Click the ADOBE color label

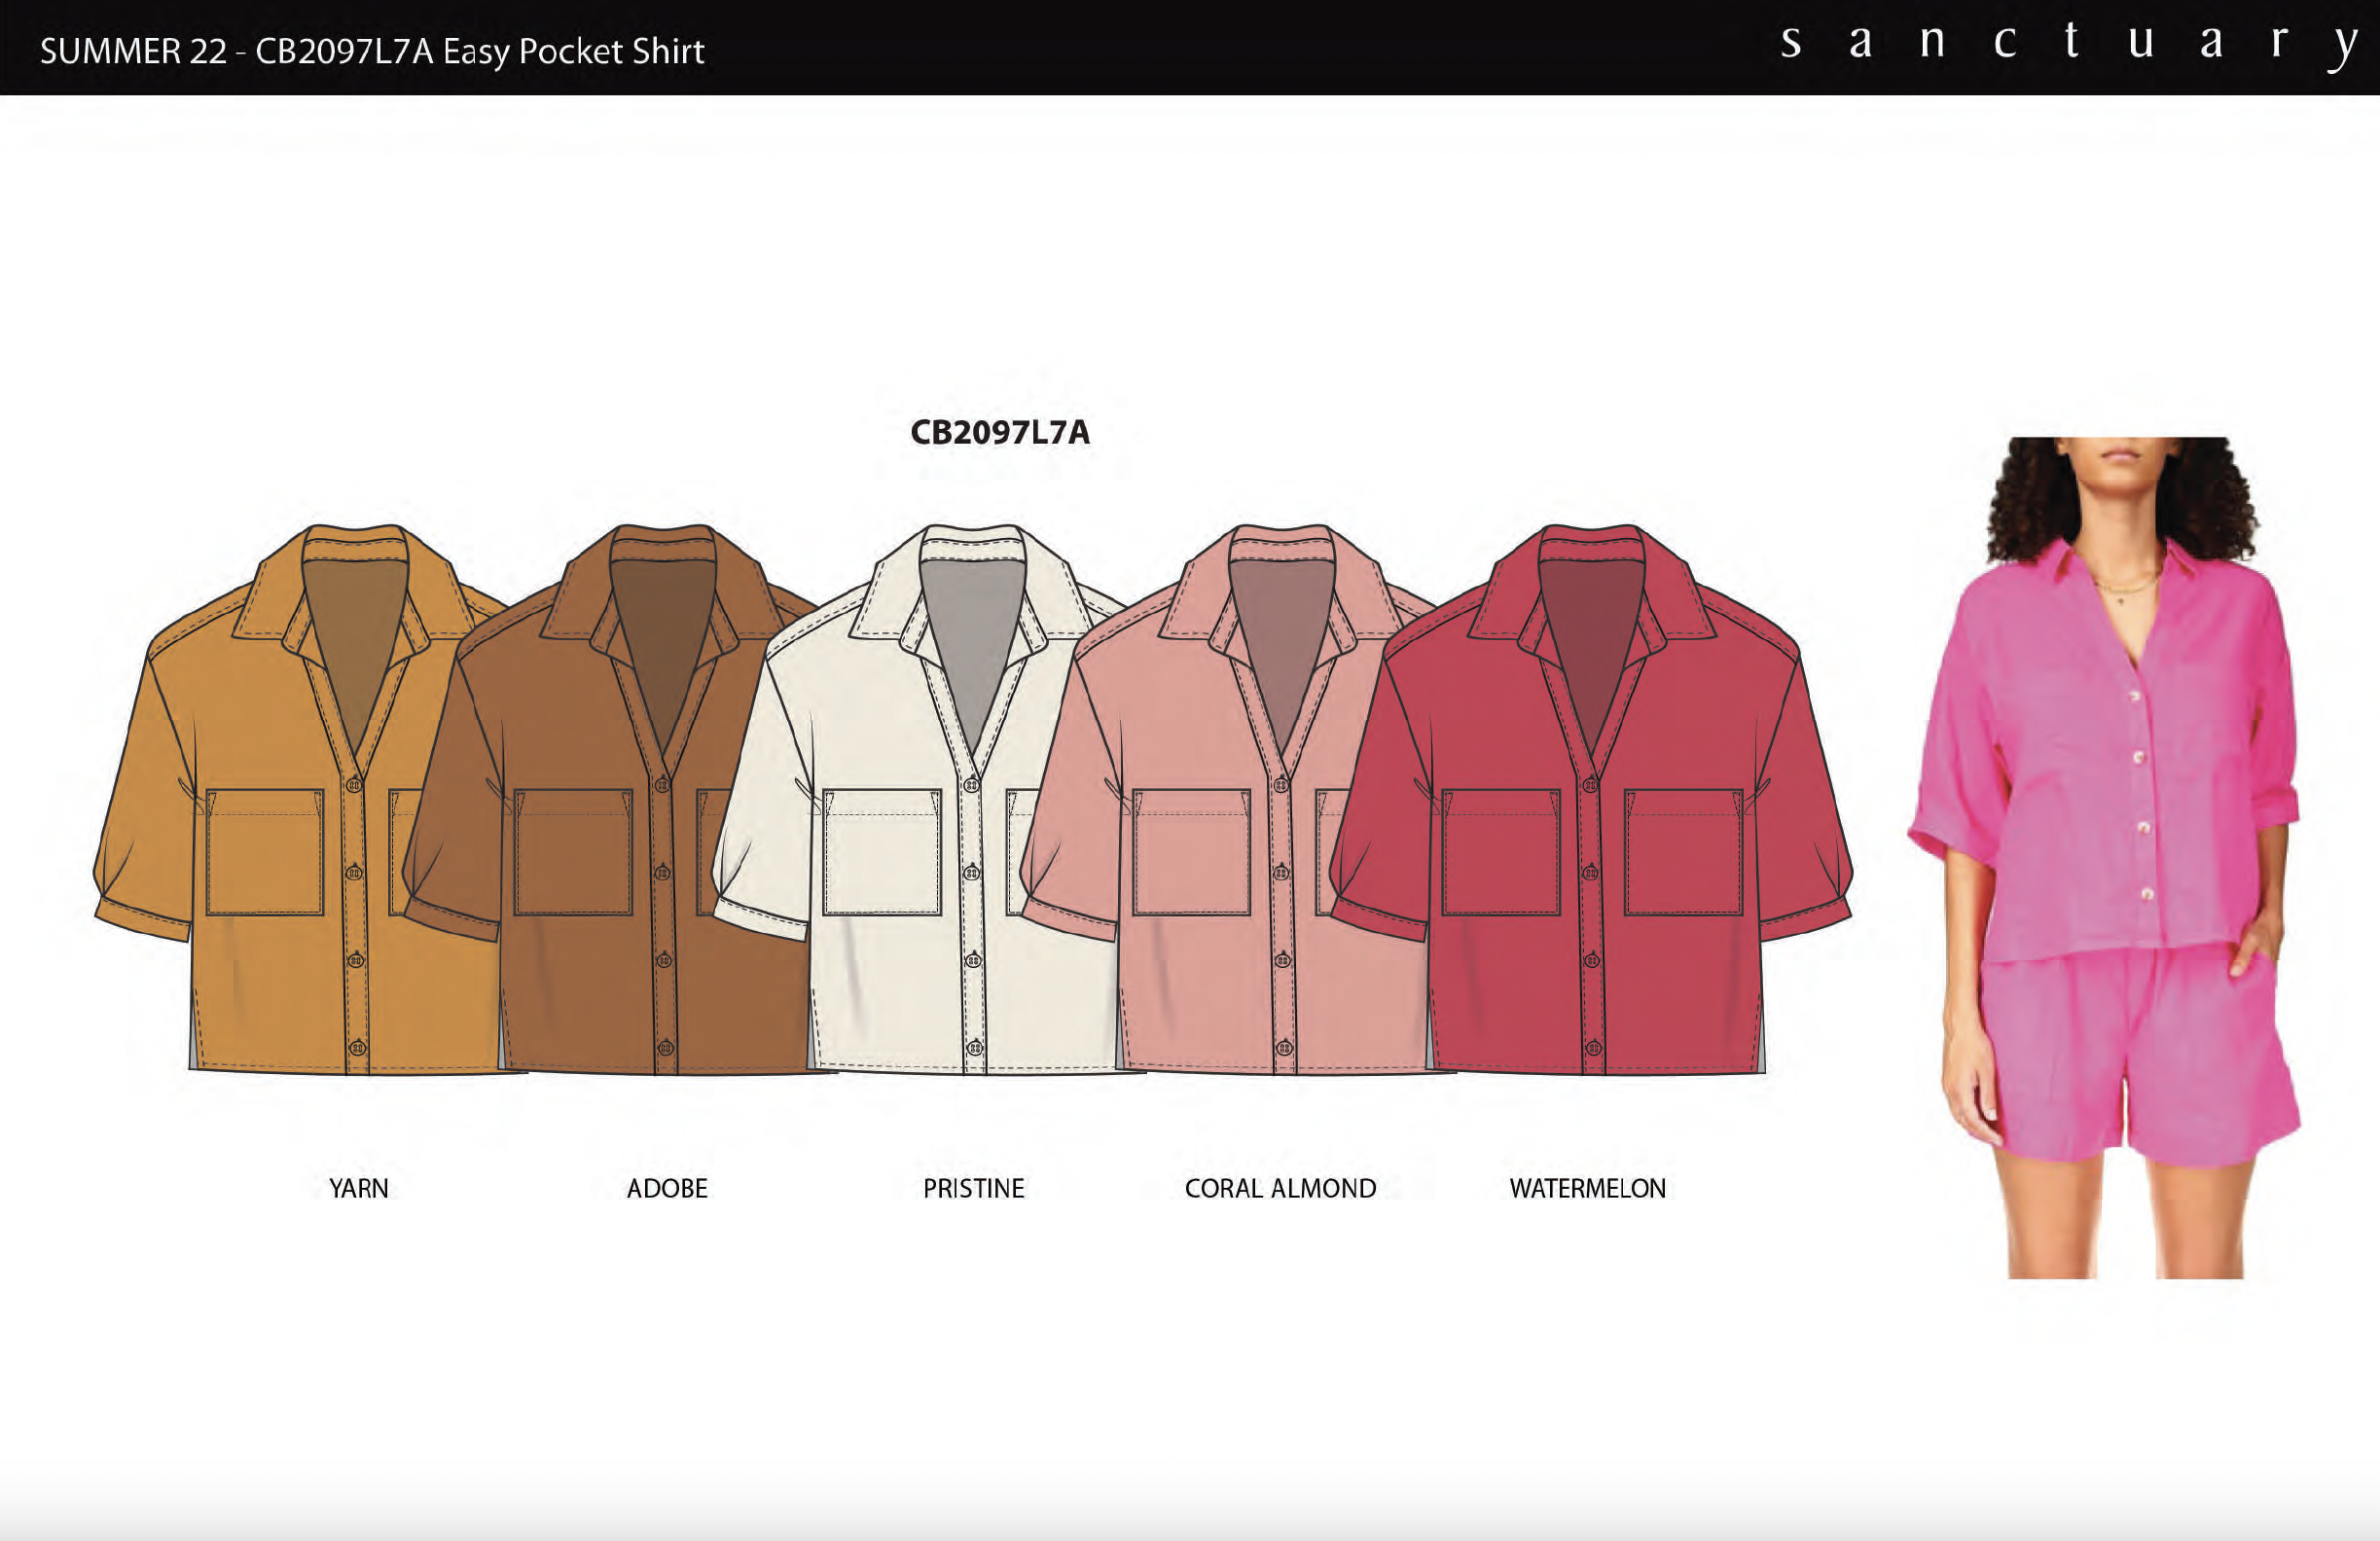(667, 1188)
